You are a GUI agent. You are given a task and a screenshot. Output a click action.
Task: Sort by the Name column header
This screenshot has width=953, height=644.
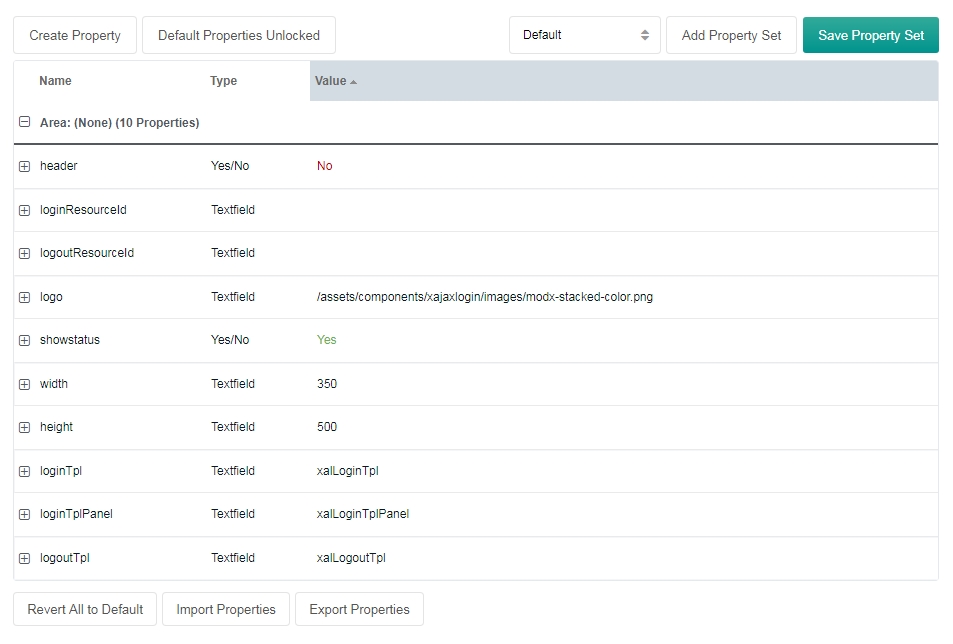(56, 81)
